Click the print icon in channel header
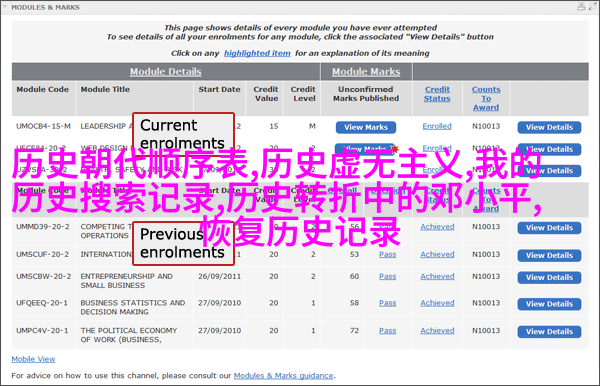 click(581, 7)
